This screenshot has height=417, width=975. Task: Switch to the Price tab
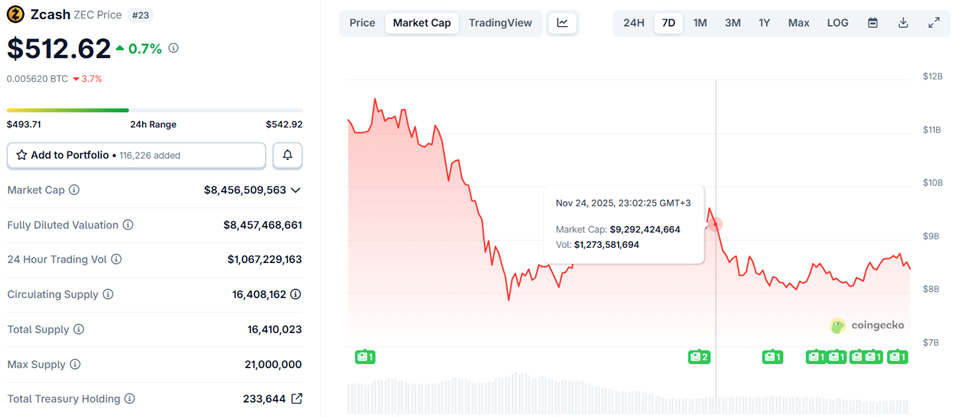click(362, 23)
